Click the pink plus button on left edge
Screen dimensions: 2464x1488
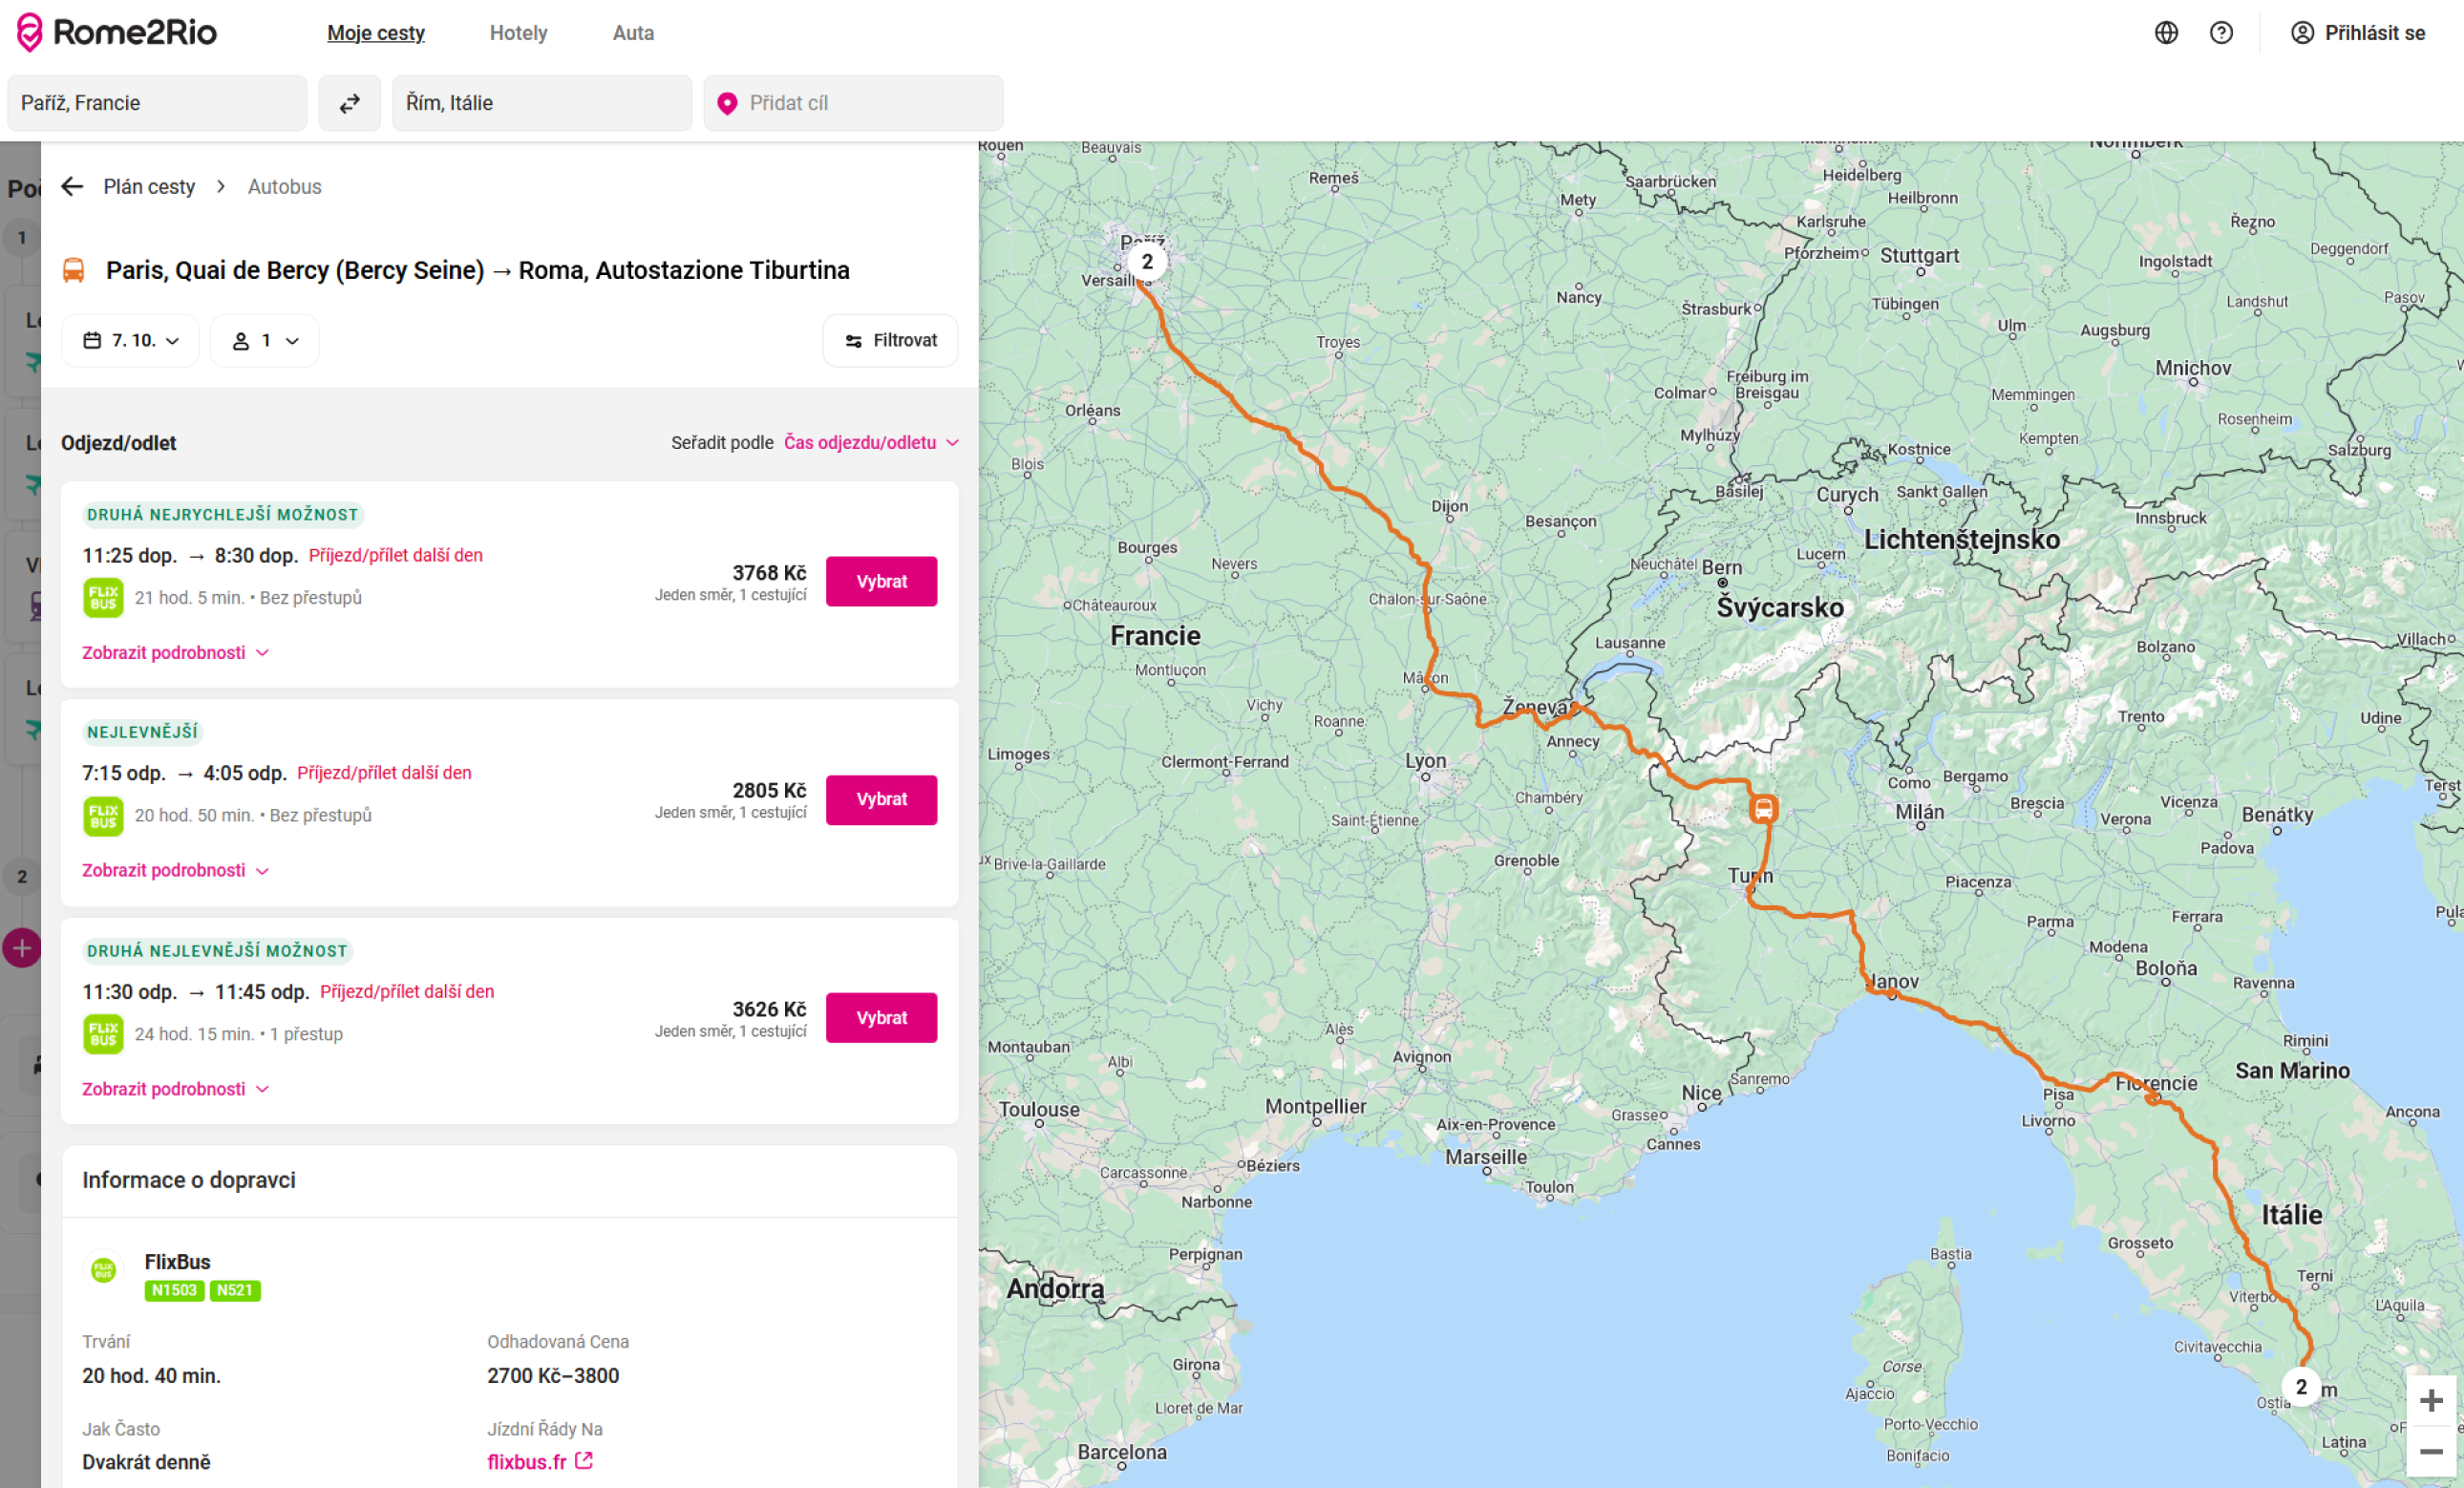[x=22, y=948]
